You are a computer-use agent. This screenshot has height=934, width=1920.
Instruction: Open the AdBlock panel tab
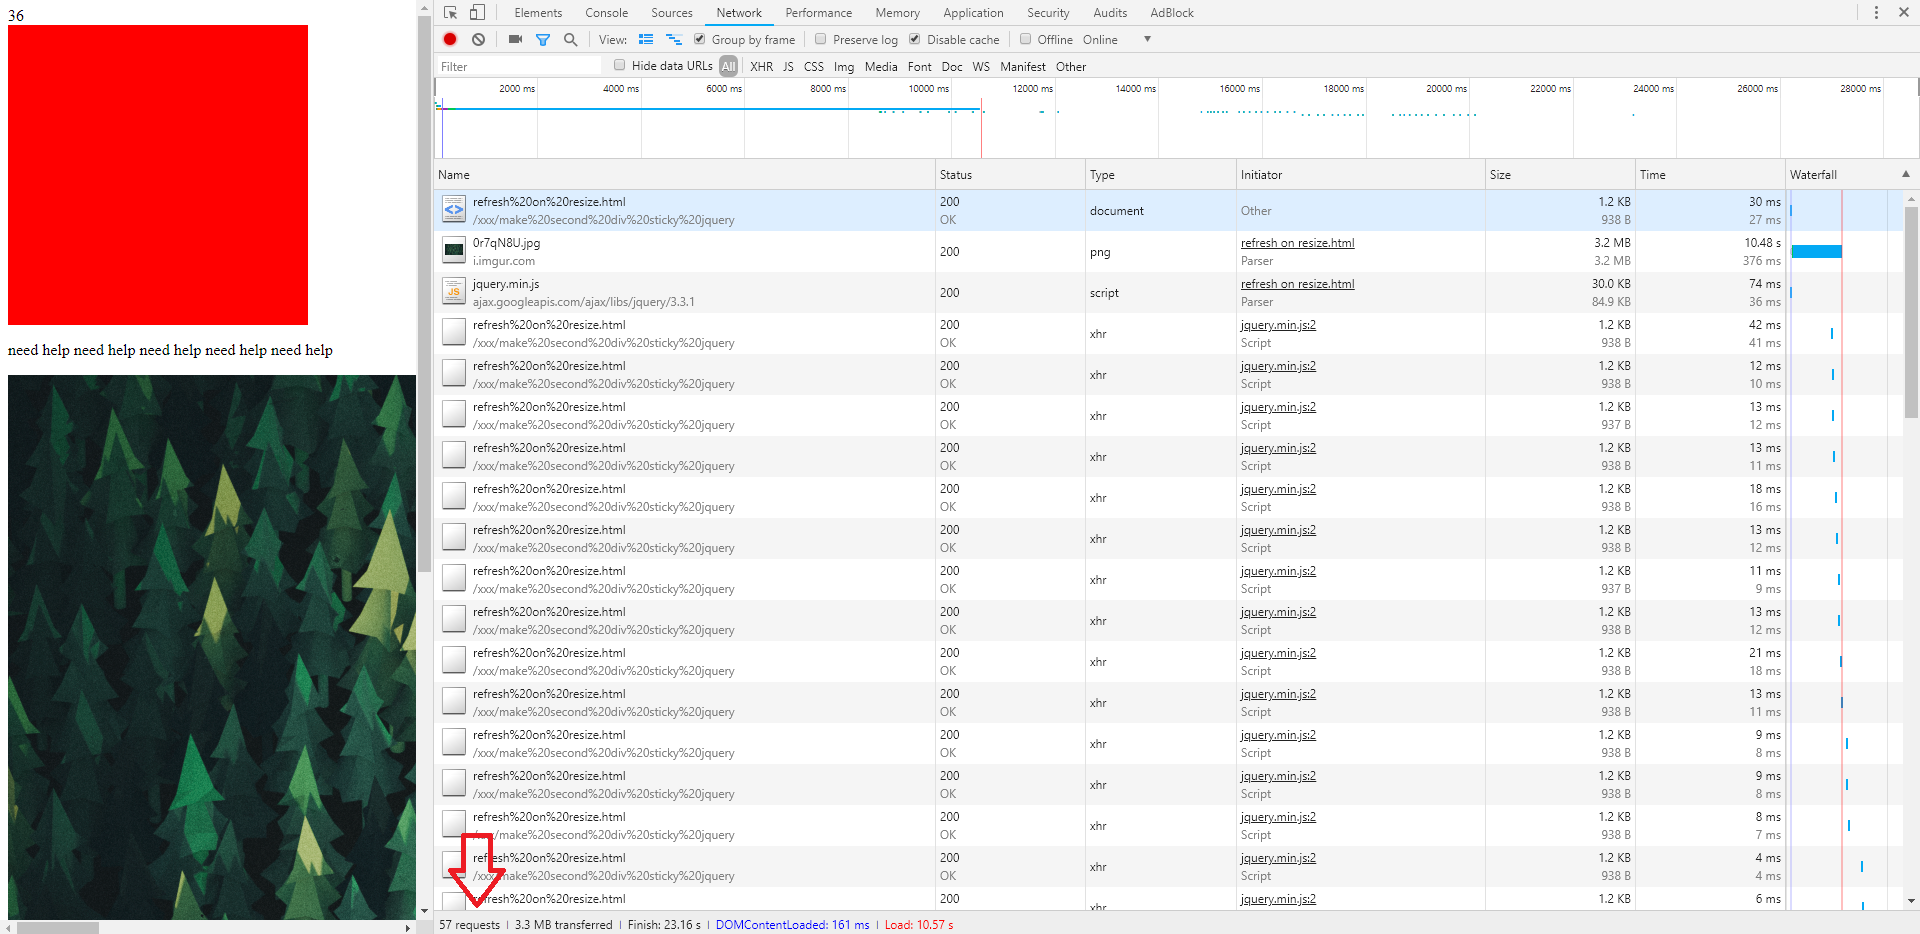click(1170, 12)
